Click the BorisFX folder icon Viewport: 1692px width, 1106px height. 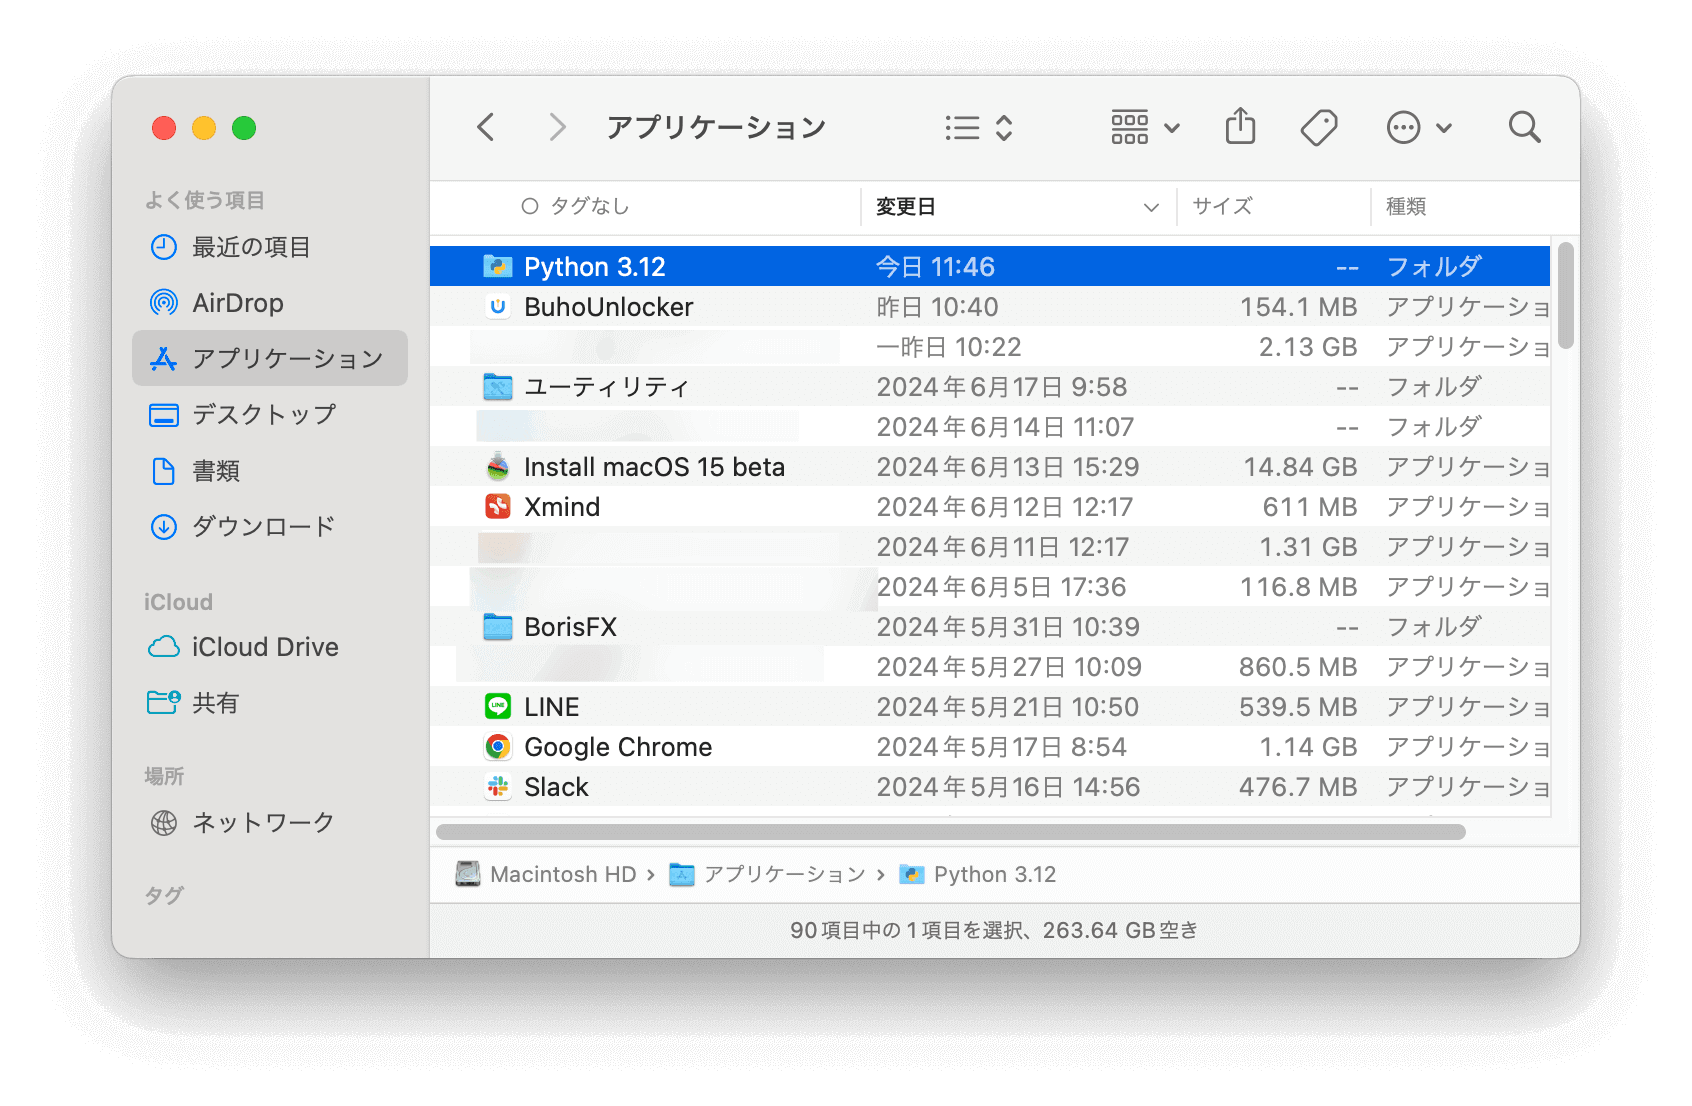[x=498, y=626]
